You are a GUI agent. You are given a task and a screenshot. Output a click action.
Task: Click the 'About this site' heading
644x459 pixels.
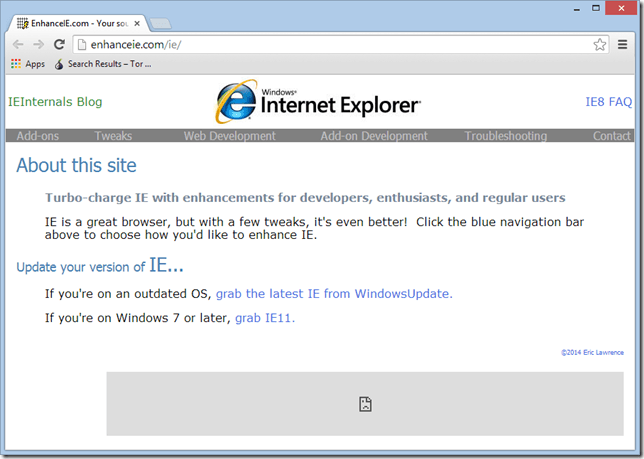pos(76,165)
